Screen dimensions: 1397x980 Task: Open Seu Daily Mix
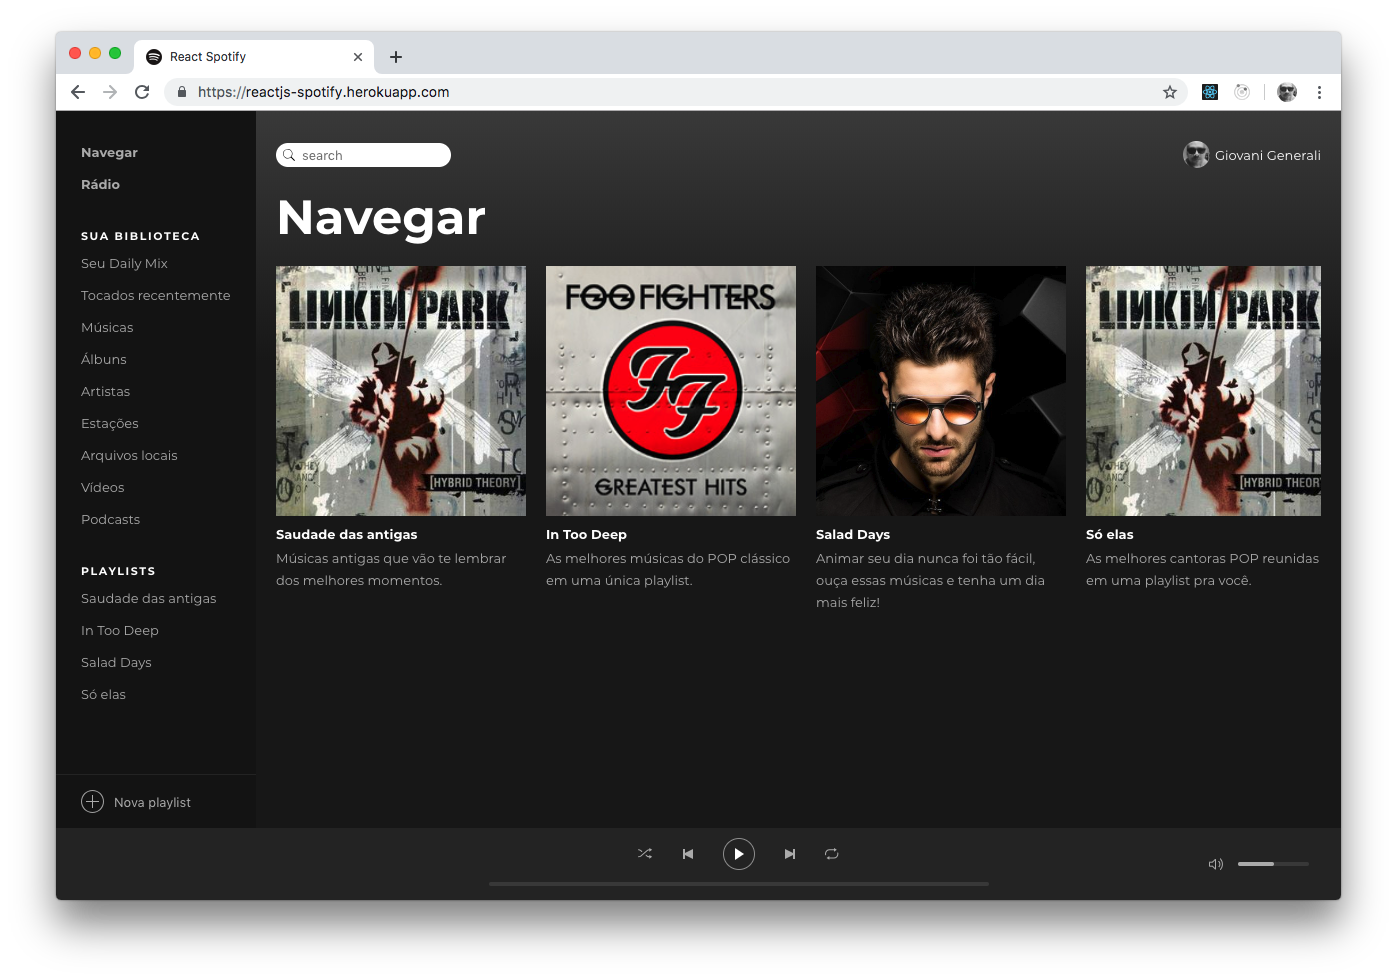click(124, 264)
